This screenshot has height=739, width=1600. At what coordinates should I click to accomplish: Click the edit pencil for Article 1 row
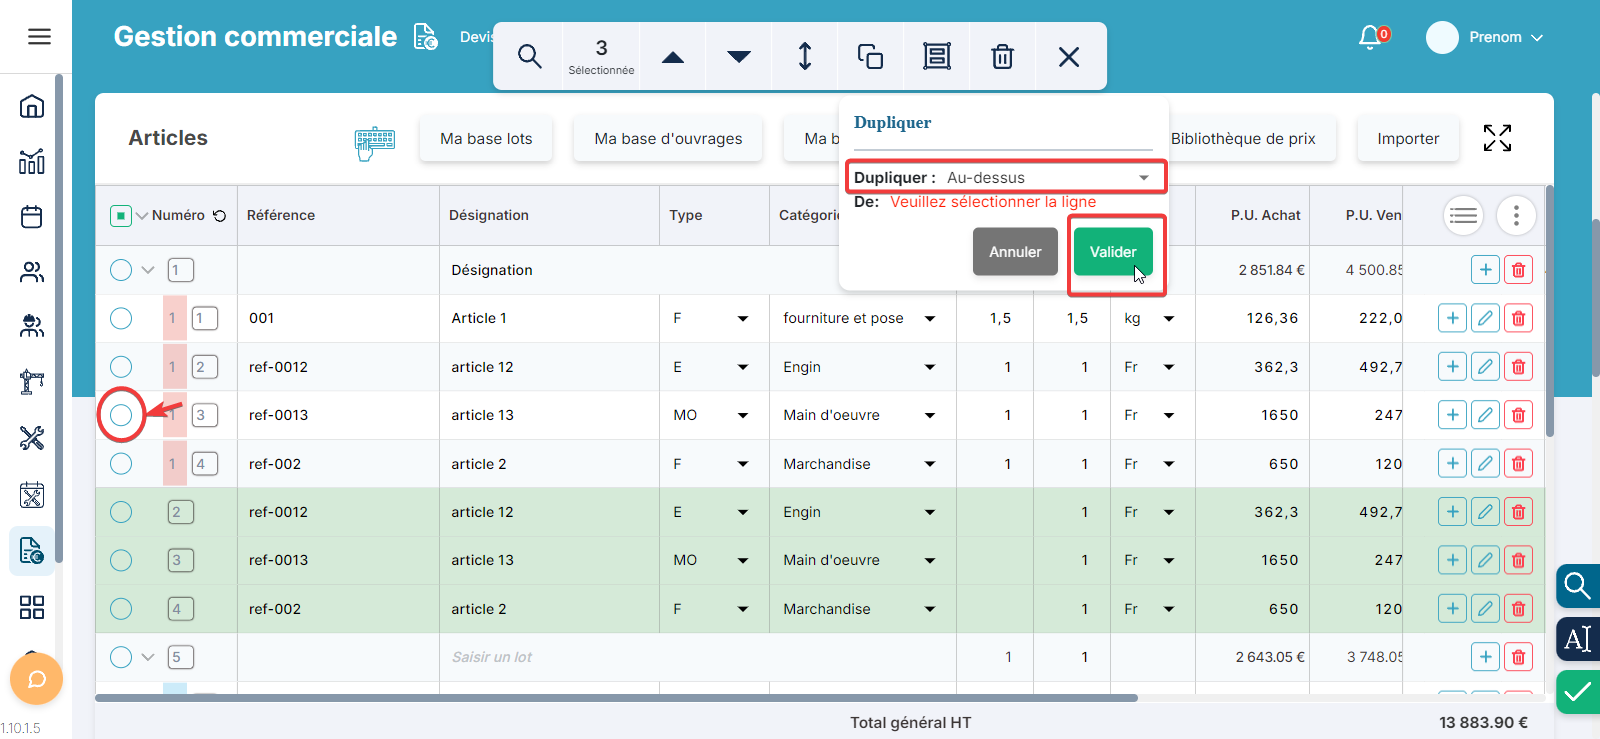[1485, 318]
